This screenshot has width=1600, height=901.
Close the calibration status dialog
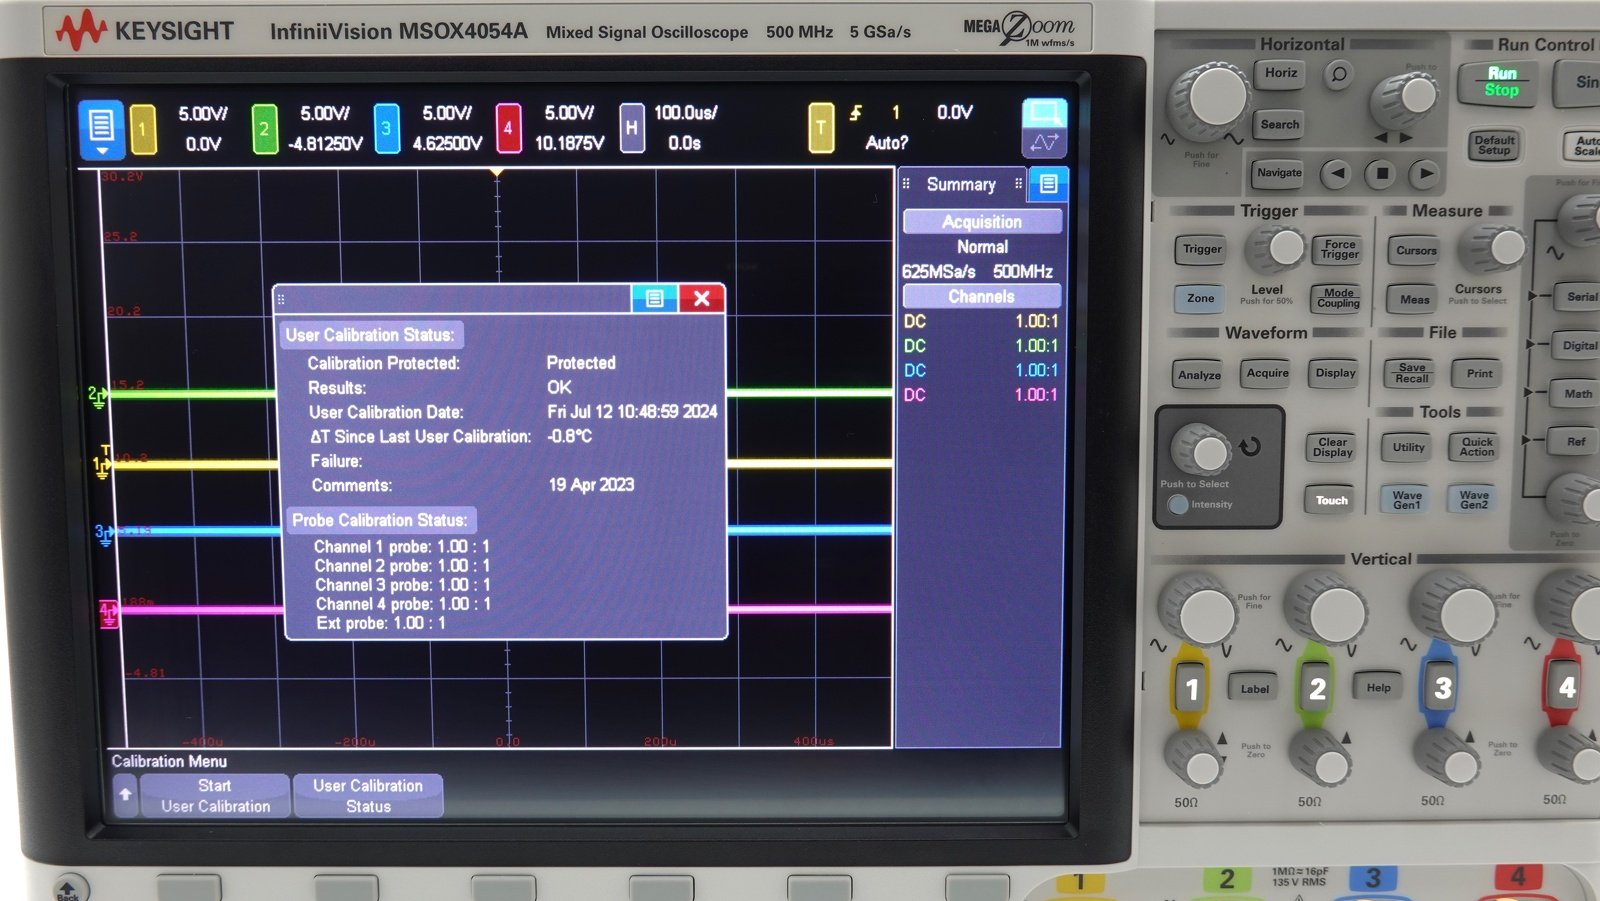pyautogui.click(x=702, y=298)
